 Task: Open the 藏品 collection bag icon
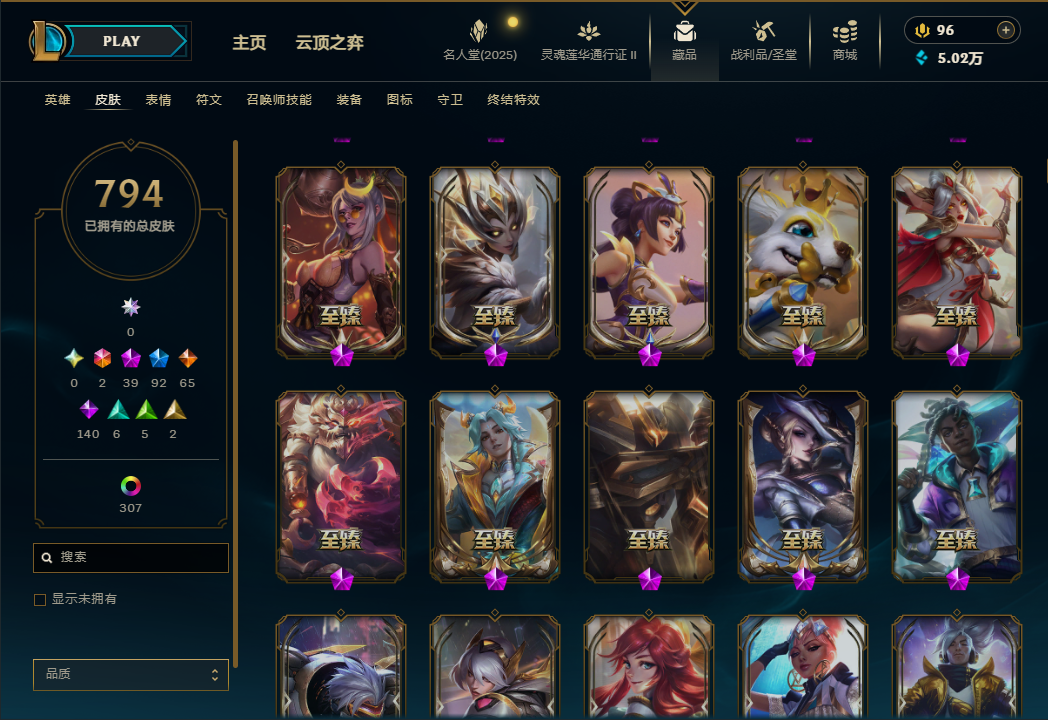[684, 32]
